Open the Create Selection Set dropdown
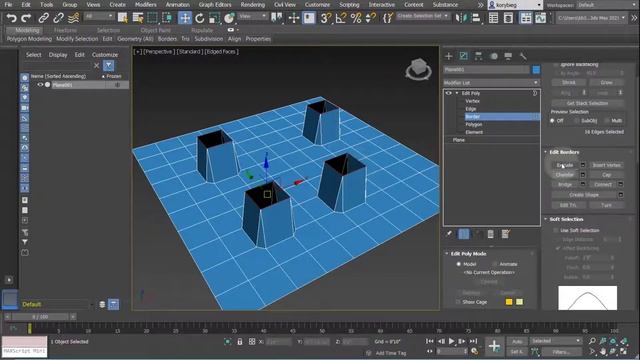 point(423,16)
